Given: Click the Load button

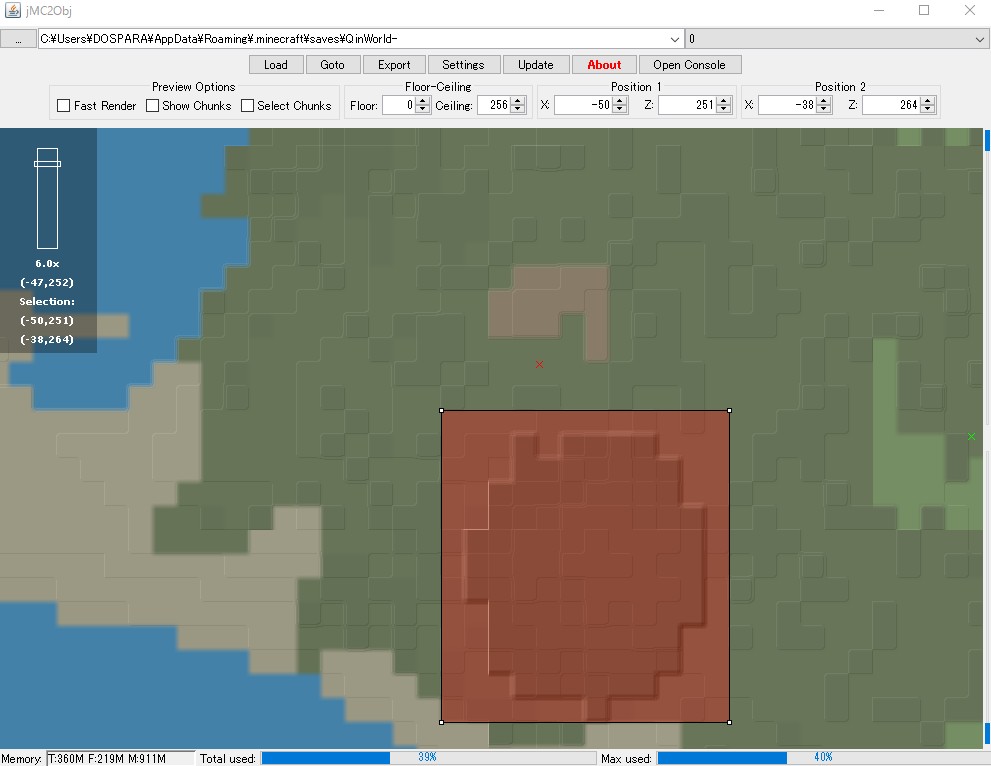Looking at the screenshot, I should (276, 64).
